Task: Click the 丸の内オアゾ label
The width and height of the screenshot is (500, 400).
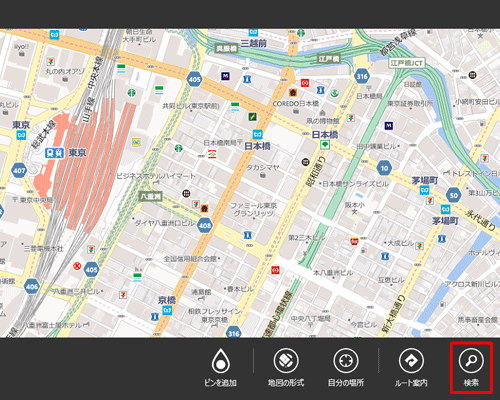Action: click(65, 71)
